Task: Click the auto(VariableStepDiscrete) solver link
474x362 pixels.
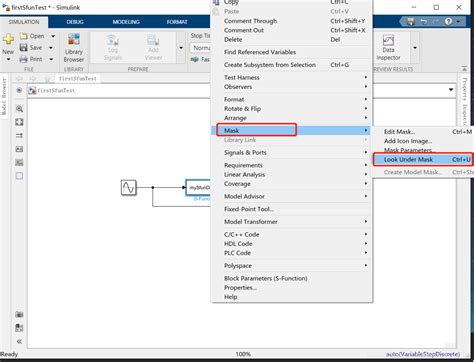Action: tap(423, 354)
